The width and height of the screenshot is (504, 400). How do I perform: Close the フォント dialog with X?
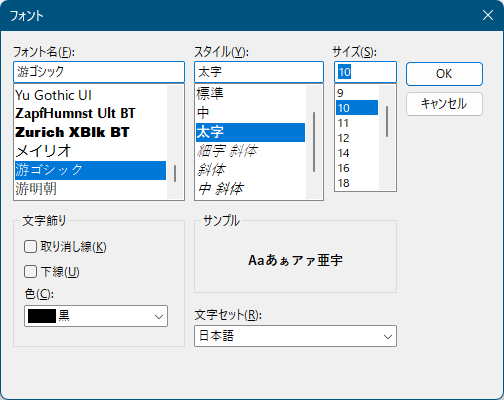488,15
